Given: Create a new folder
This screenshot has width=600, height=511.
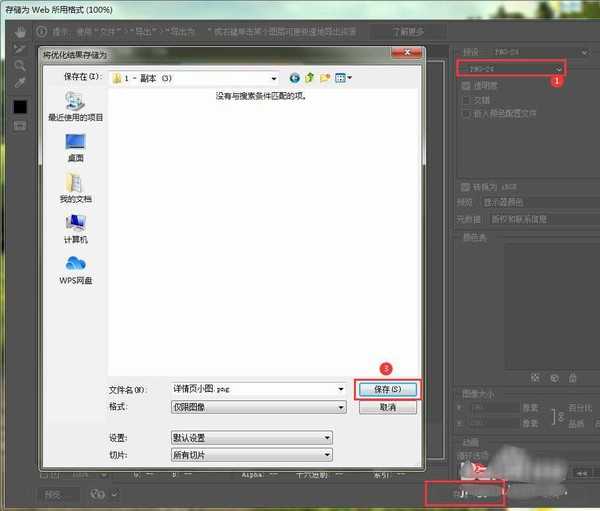Looking at the screenshot, I should (x=325, y=77).
